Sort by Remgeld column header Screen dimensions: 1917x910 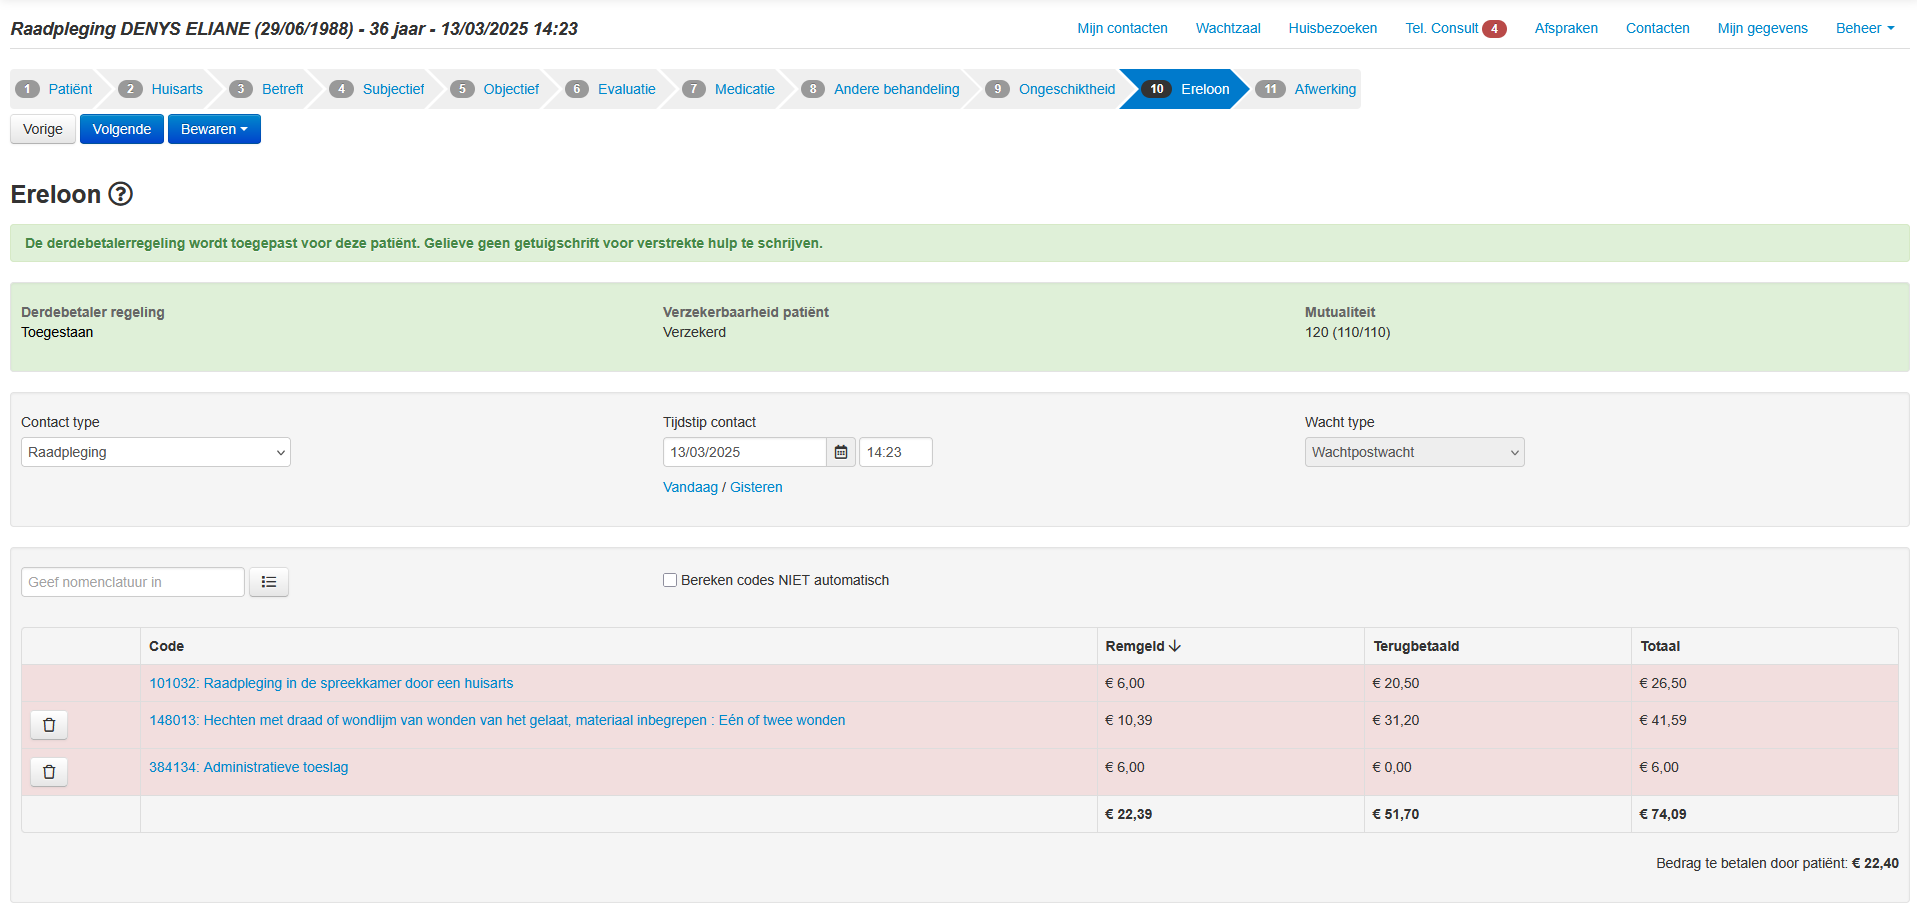pos(1143,646)
